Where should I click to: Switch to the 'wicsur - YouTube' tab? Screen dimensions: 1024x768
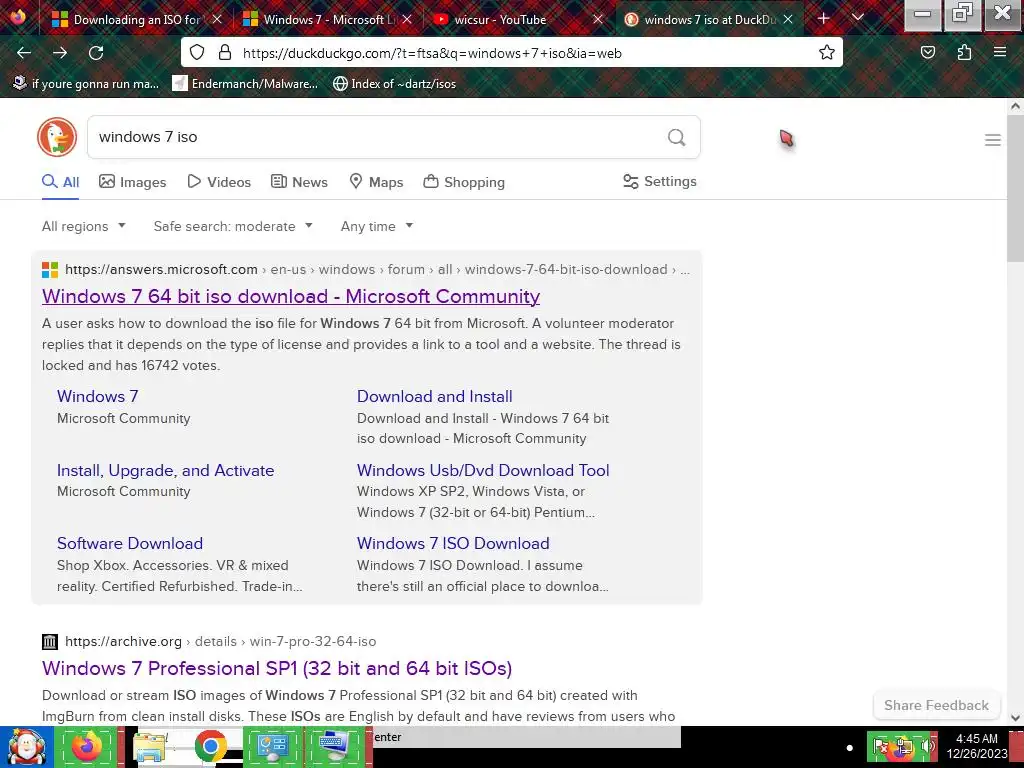[x=501, y=20]
